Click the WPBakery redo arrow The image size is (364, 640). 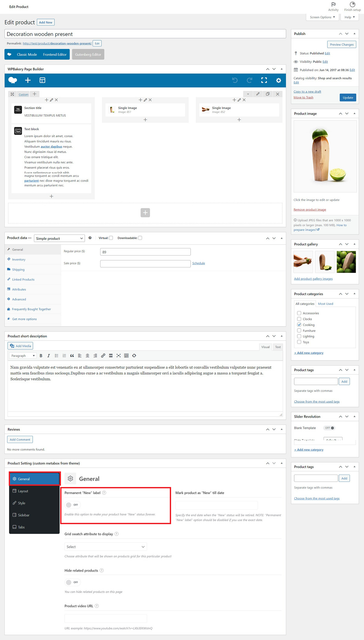[x=249, y=80]
